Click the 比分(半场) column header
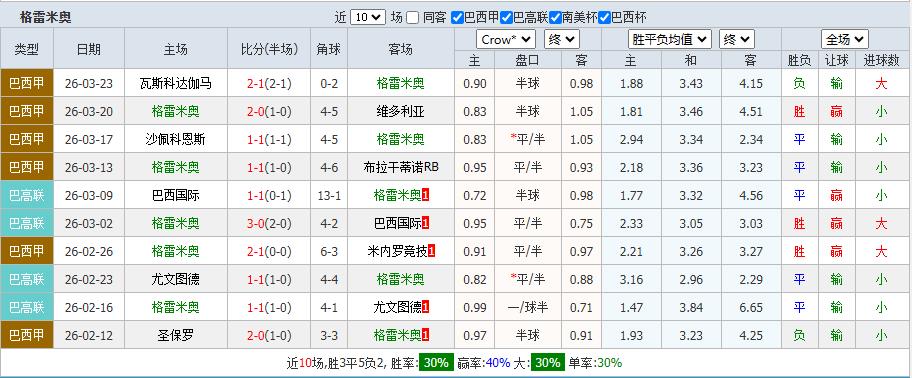Image resolution: width=912 pixels, height=378 pixels. [x=269, y=49]
